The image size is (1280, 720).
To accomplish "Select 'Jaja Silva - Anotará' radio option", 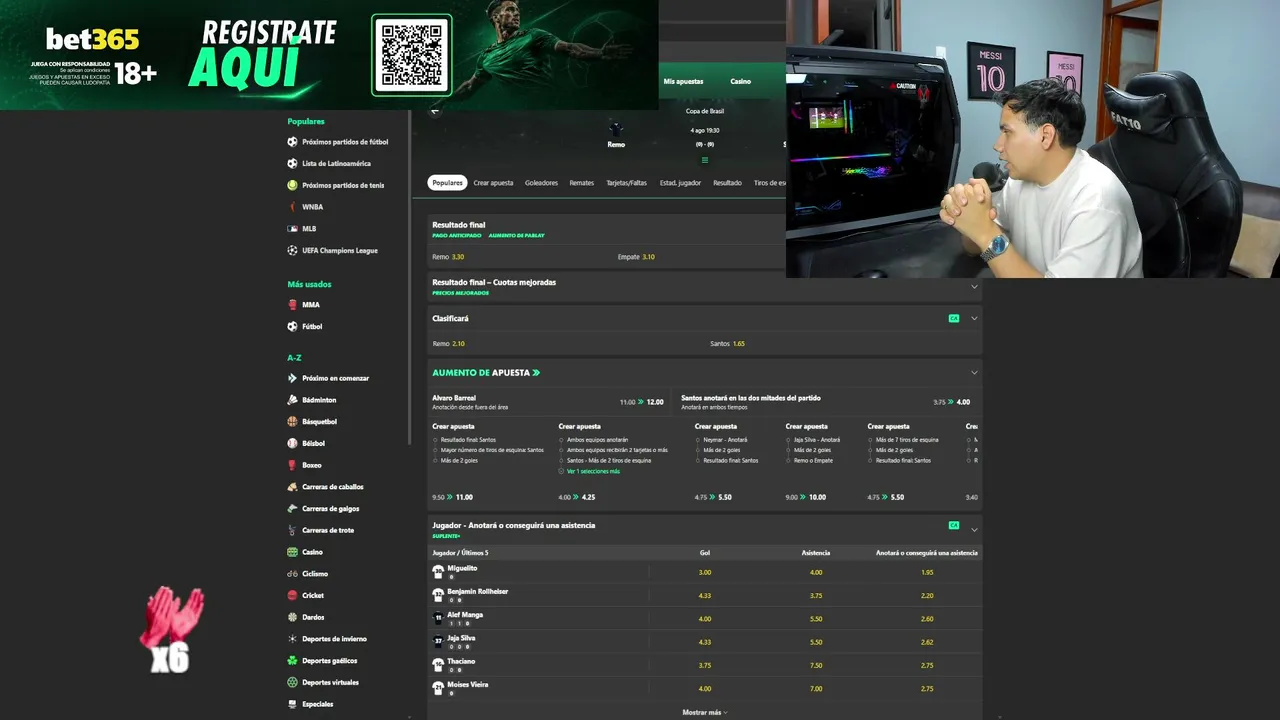I will (789, 440).
